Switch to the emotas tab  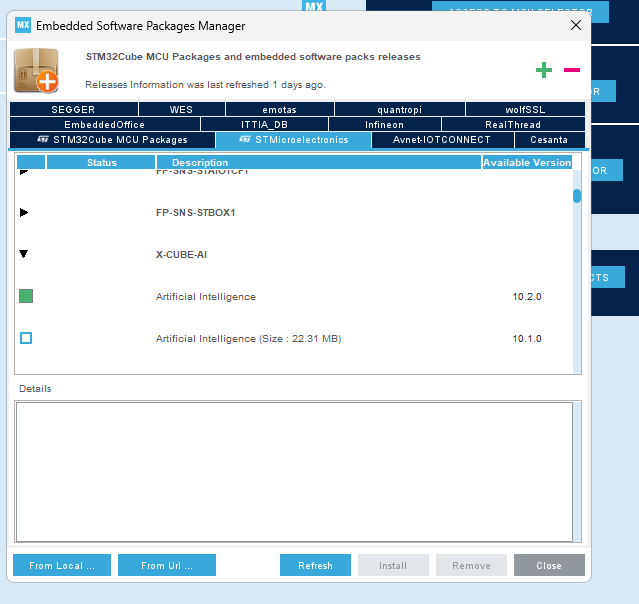(280, 110)
